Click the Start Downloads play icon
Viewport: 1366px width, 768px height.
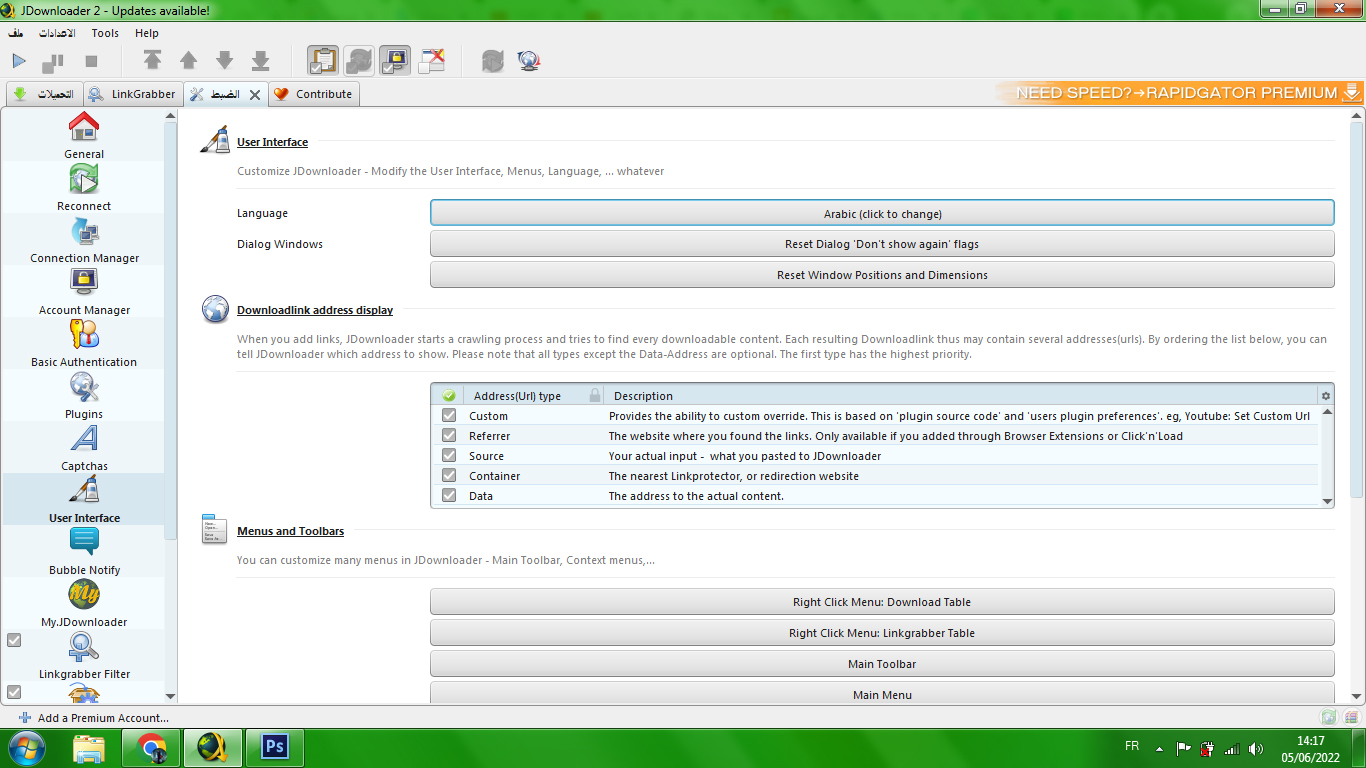point(19,61)
